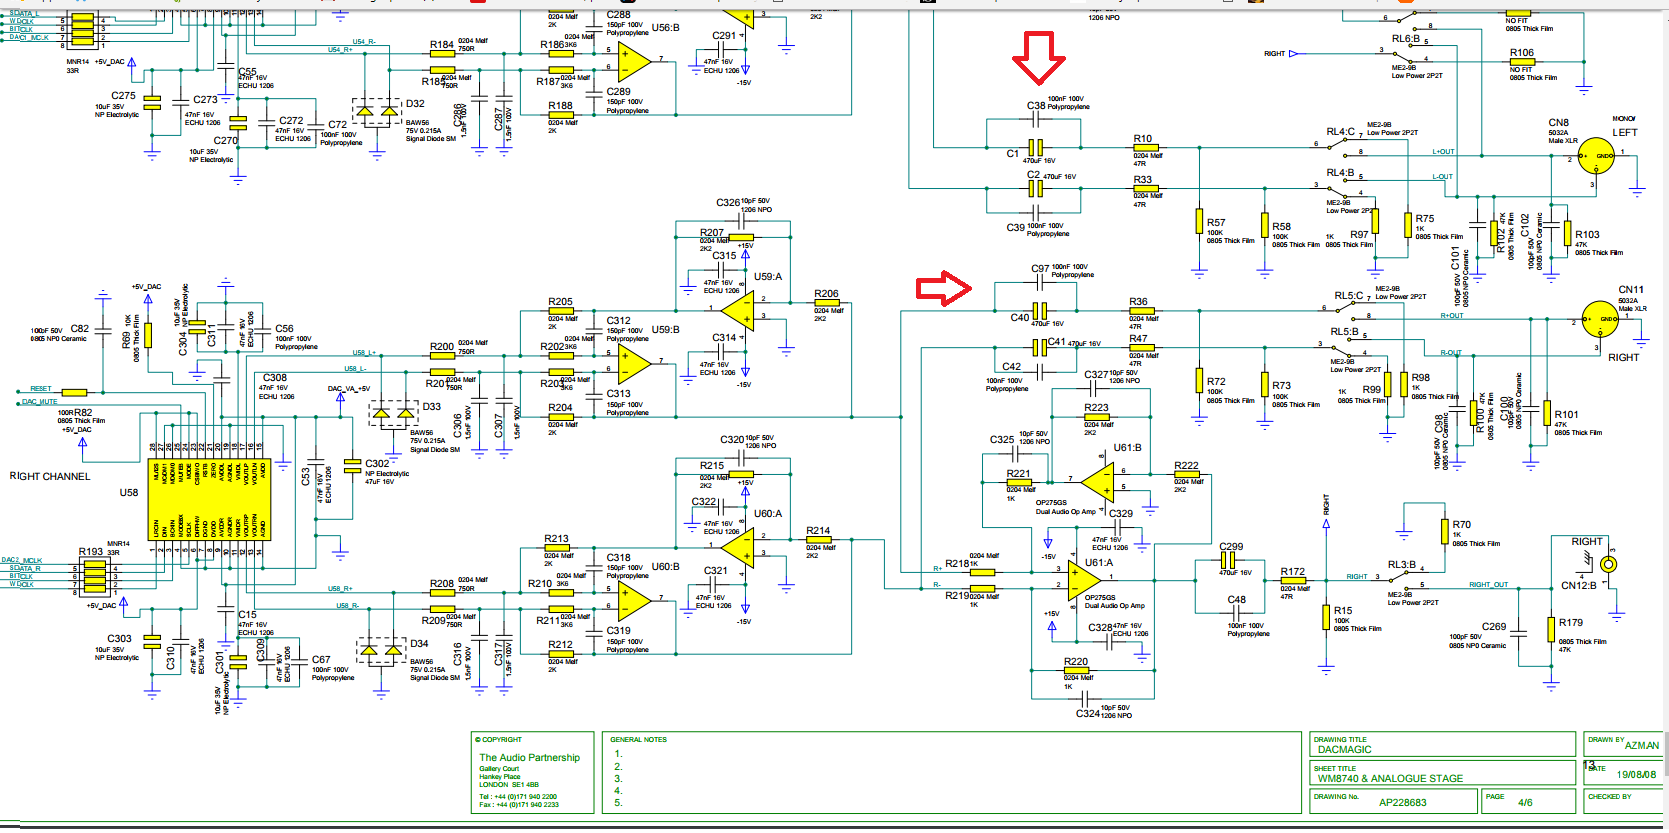Select 'OP275GS' text under U61:A
This screenshot has width=1669, height=833.
(x=1100, y=597)
